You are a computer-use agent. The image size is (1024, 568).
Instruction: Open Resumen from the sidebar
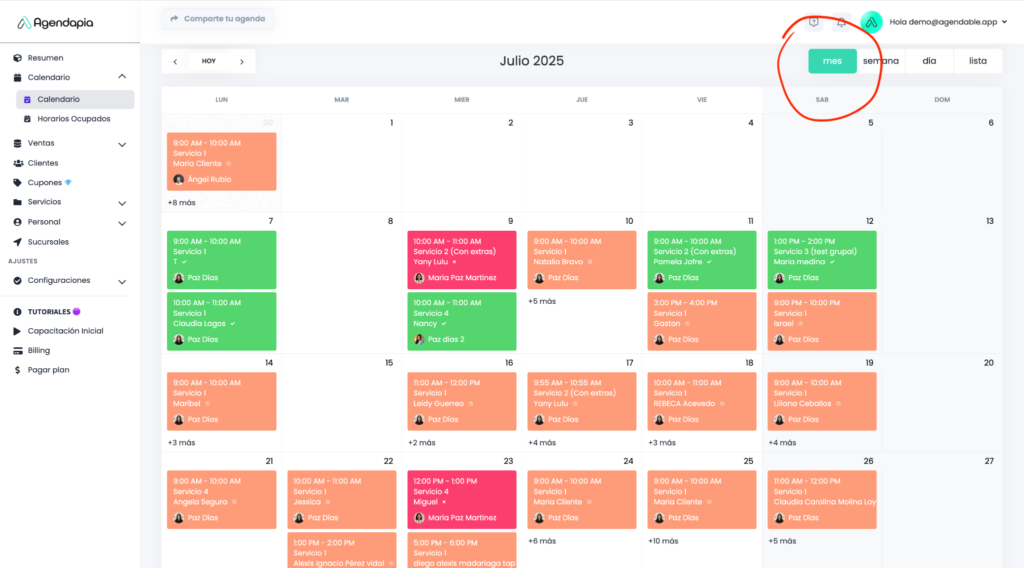pos(45,58)
